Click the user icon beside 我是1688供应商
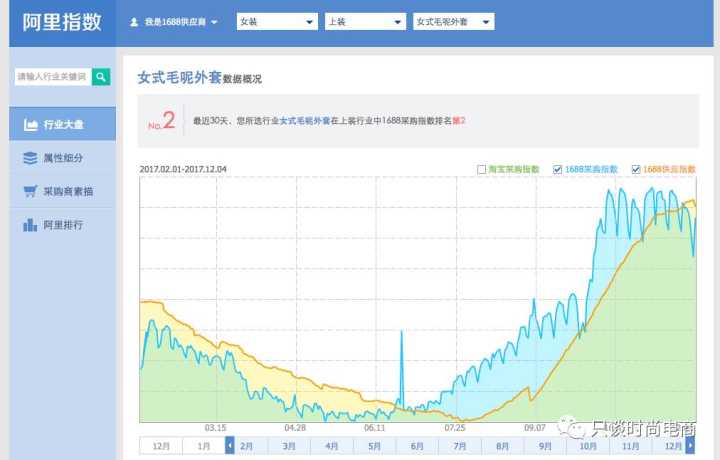 [135, 21]
